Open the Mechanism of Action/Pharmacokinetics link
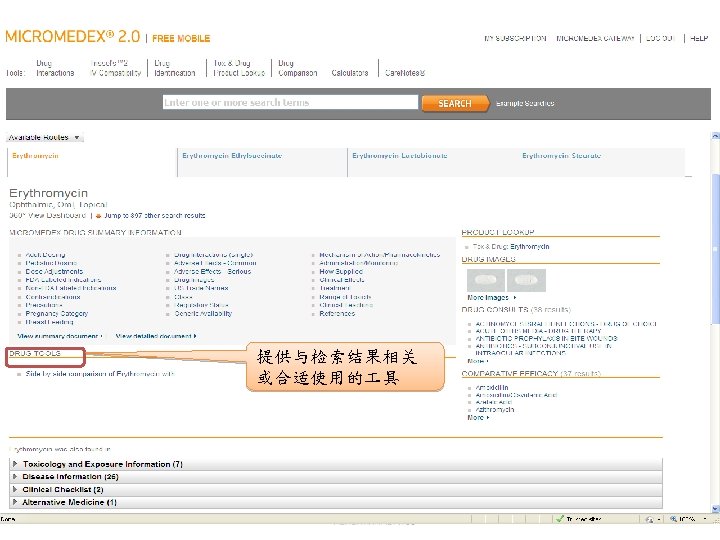This screenshot has height=540, width=720. point(380,255)
